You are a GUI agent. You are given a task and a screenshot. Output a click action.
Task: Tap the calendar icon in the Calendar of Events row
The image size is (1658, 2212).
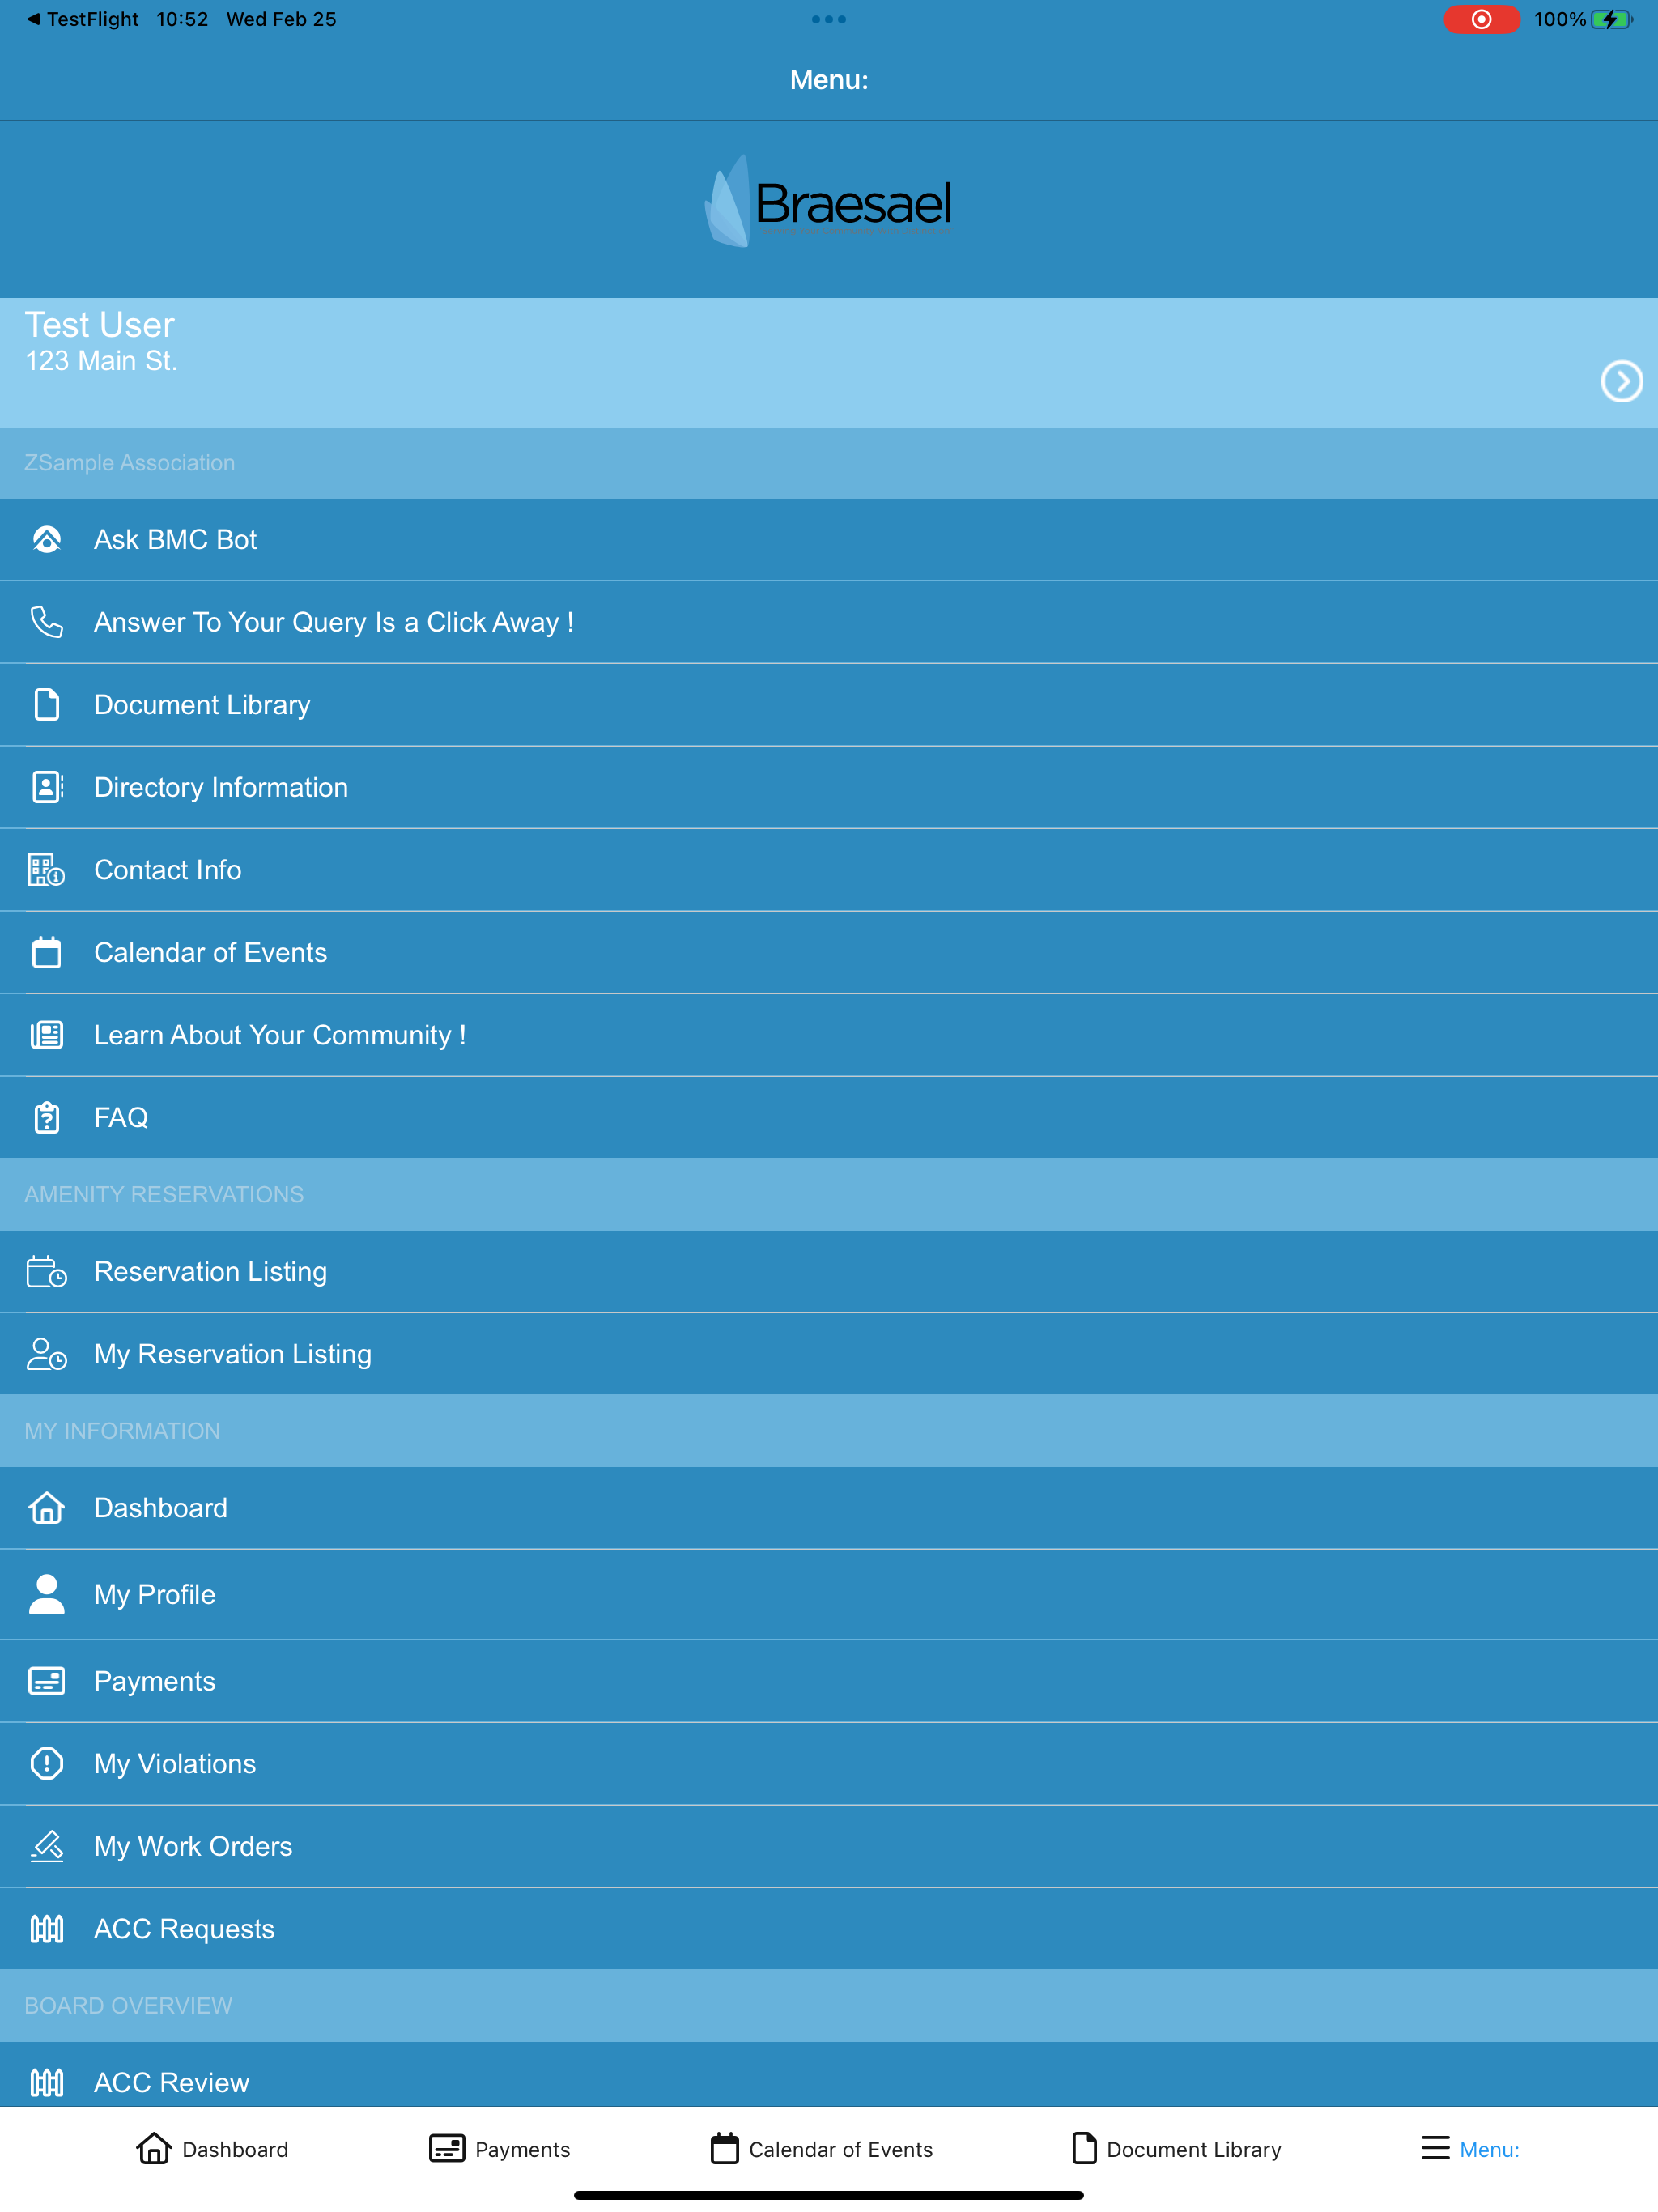pos(47,952)
